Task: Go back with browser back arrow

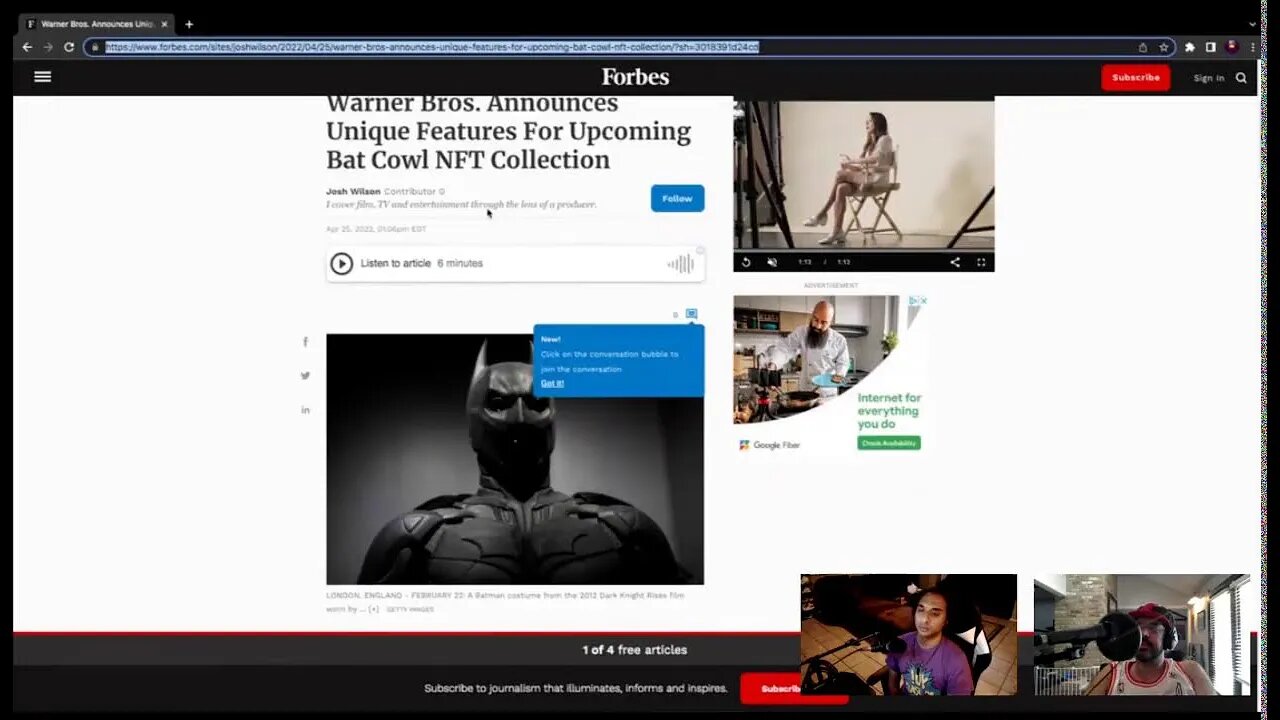Action: coord(27,47)
